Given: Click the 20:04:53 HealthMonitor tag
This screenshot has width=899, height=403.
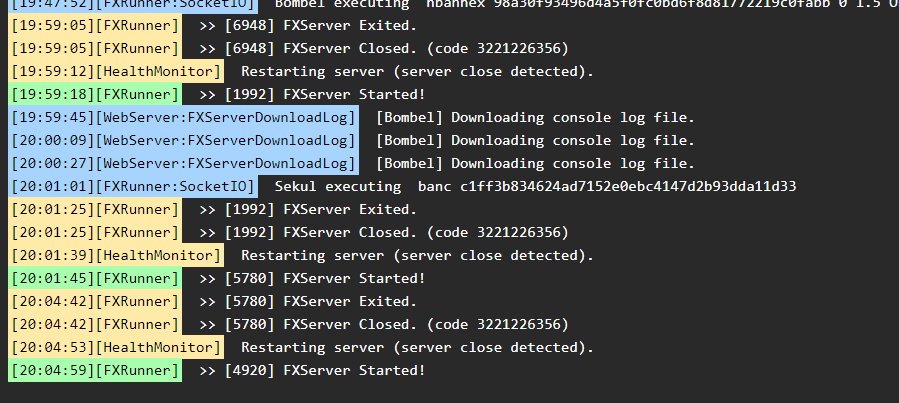Looking at the screenshot, I should coord(116,347).
